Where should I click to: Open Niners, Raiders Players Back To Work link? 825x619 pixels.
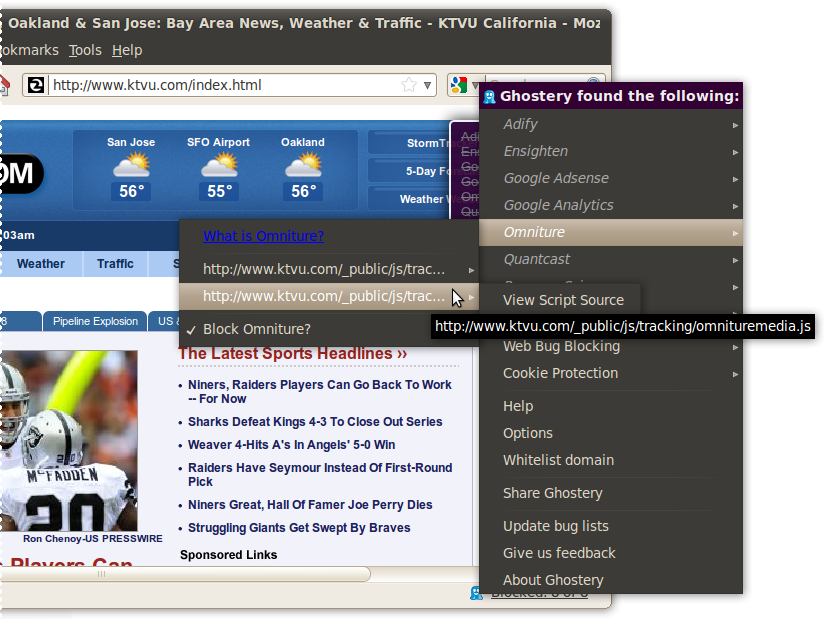point(320,392)
